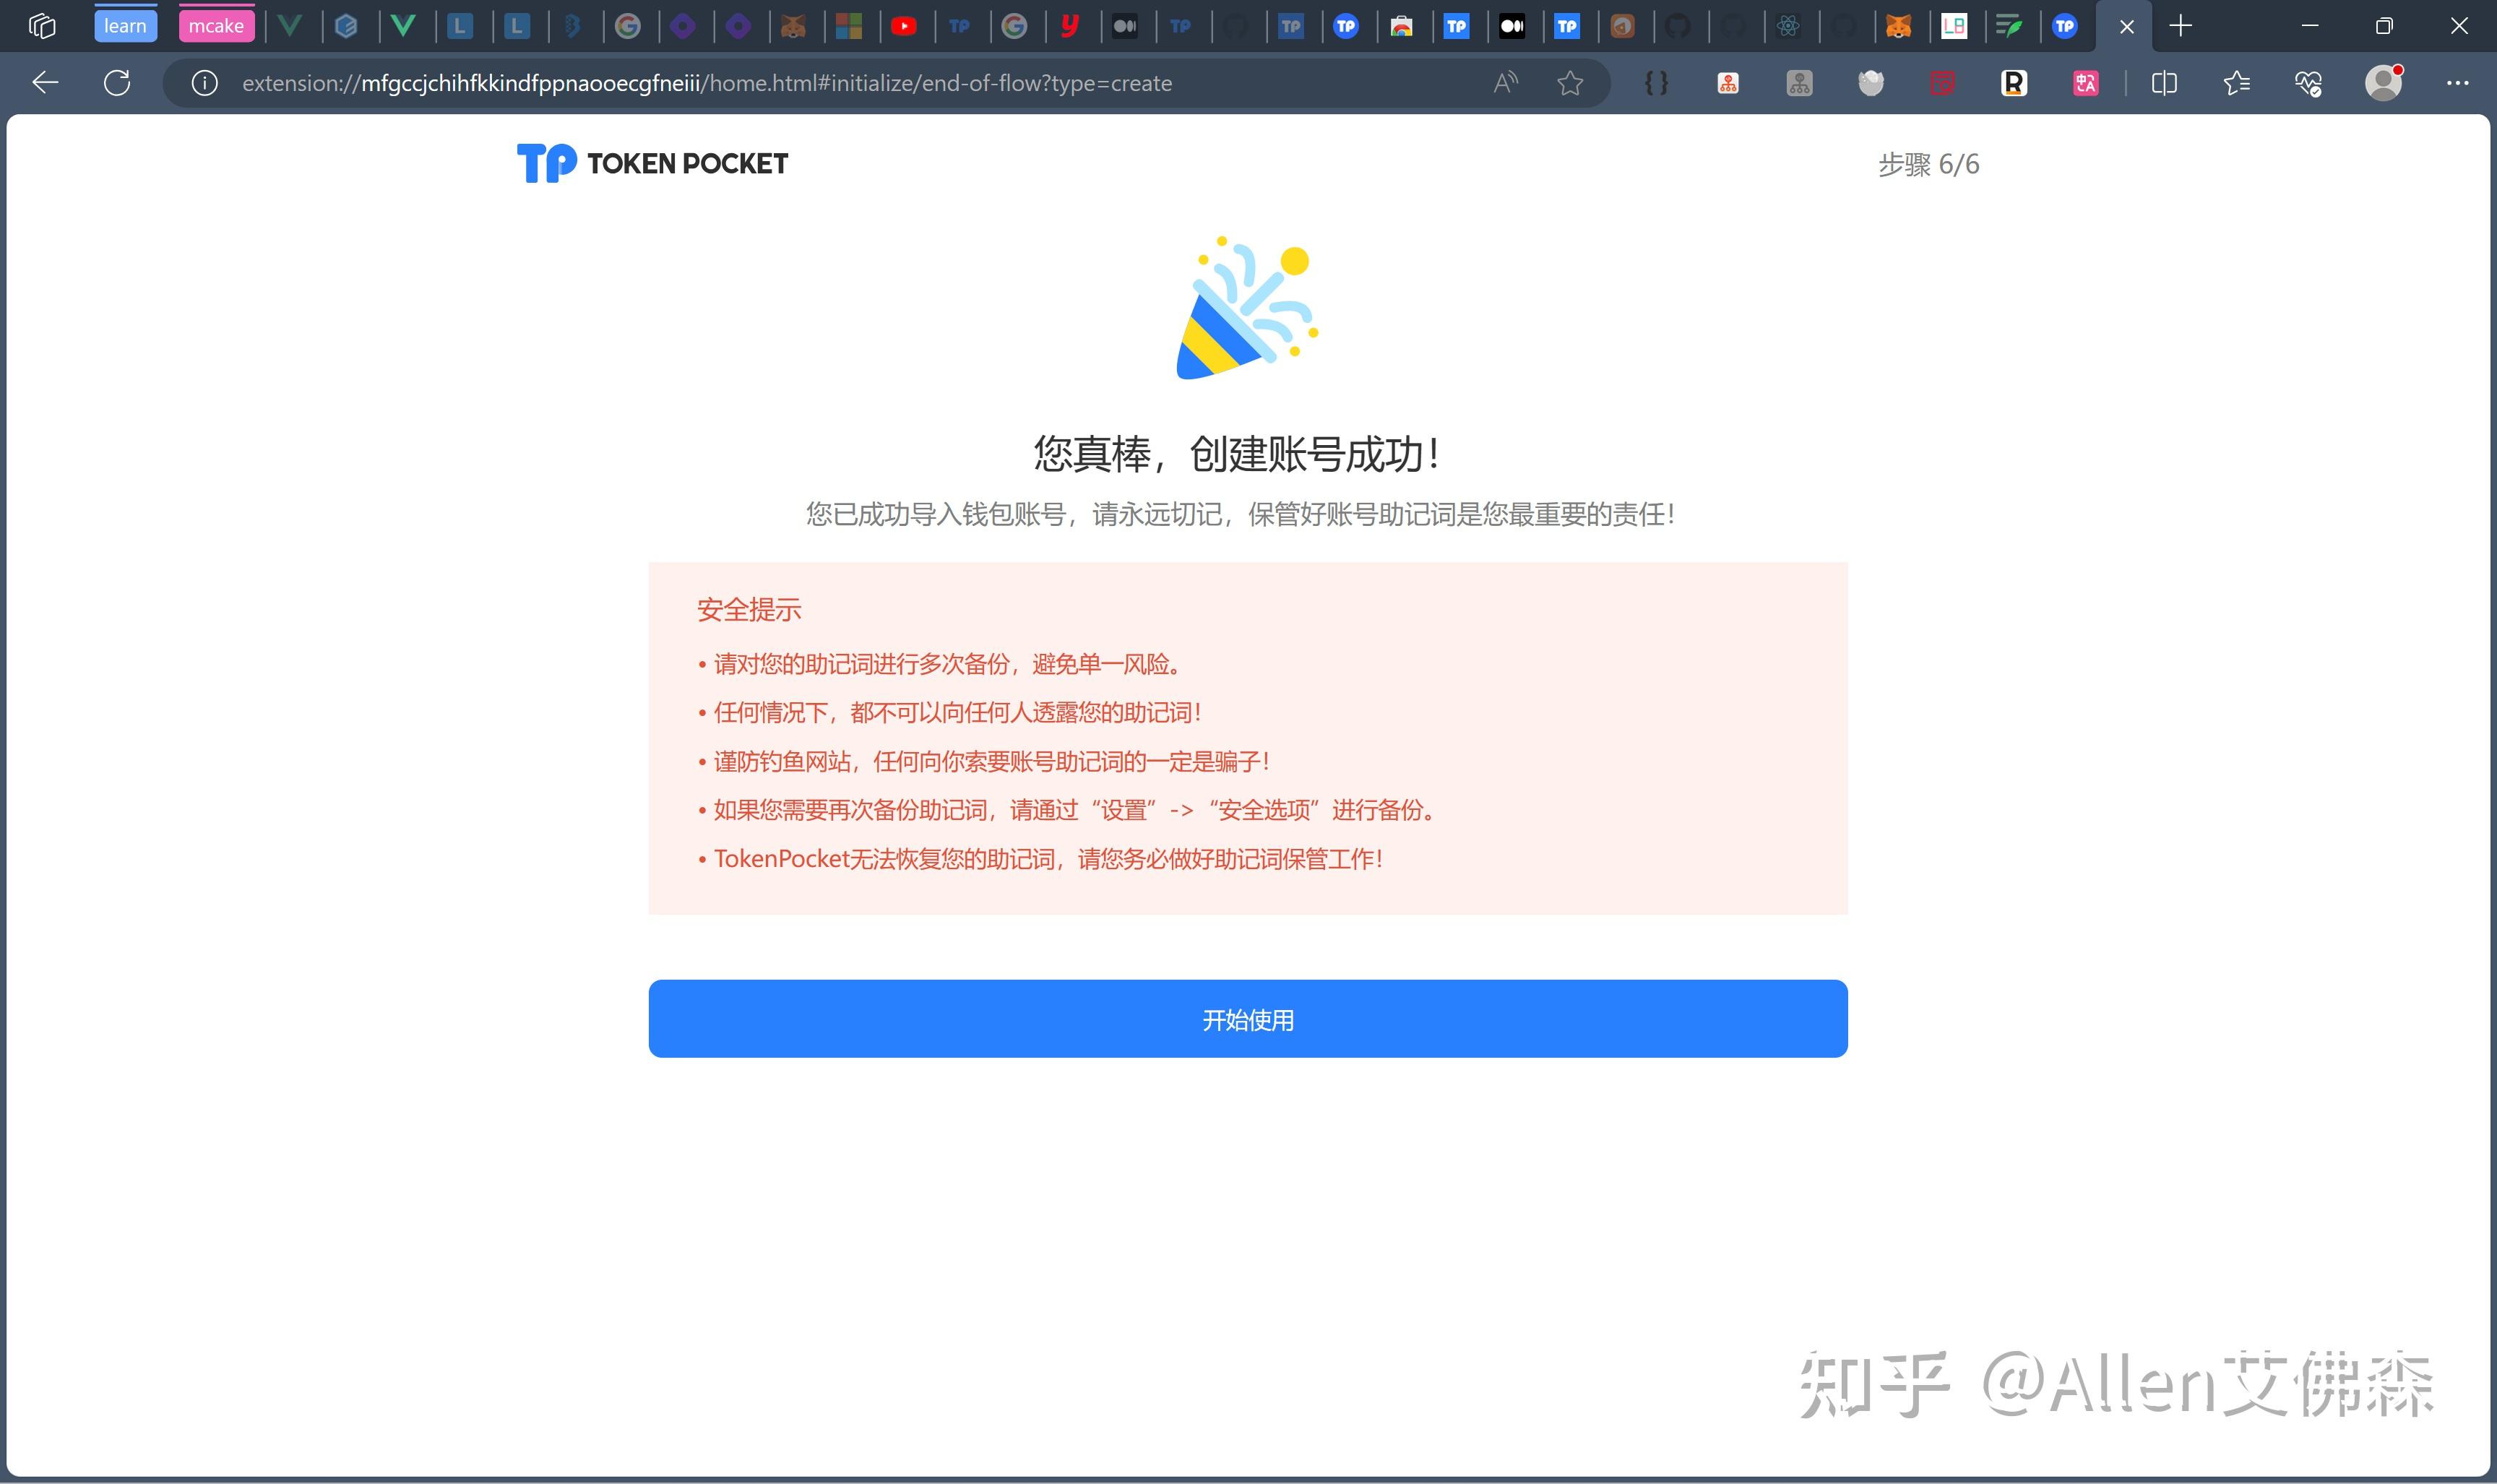The width and height of the screenshot is (2497, 1484).
Task: Click the 开始使用 start button
Action: [x=1248, y=1019]
